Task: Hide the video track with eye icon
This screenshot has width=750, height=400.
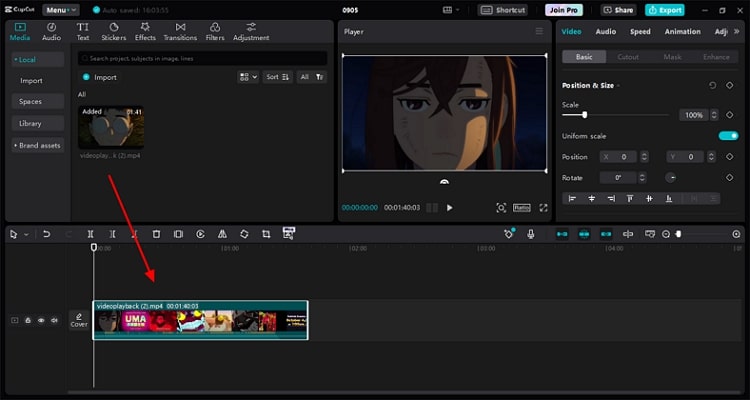Action: (41, 320)
